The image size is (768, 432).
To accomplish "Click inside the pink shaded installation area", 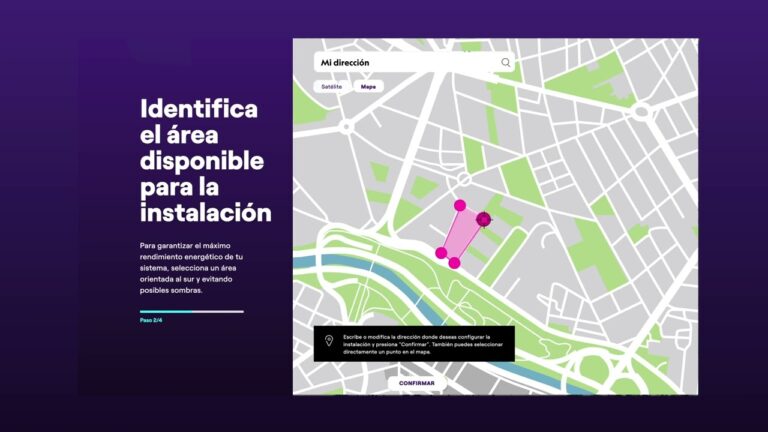I will point(460,235).
